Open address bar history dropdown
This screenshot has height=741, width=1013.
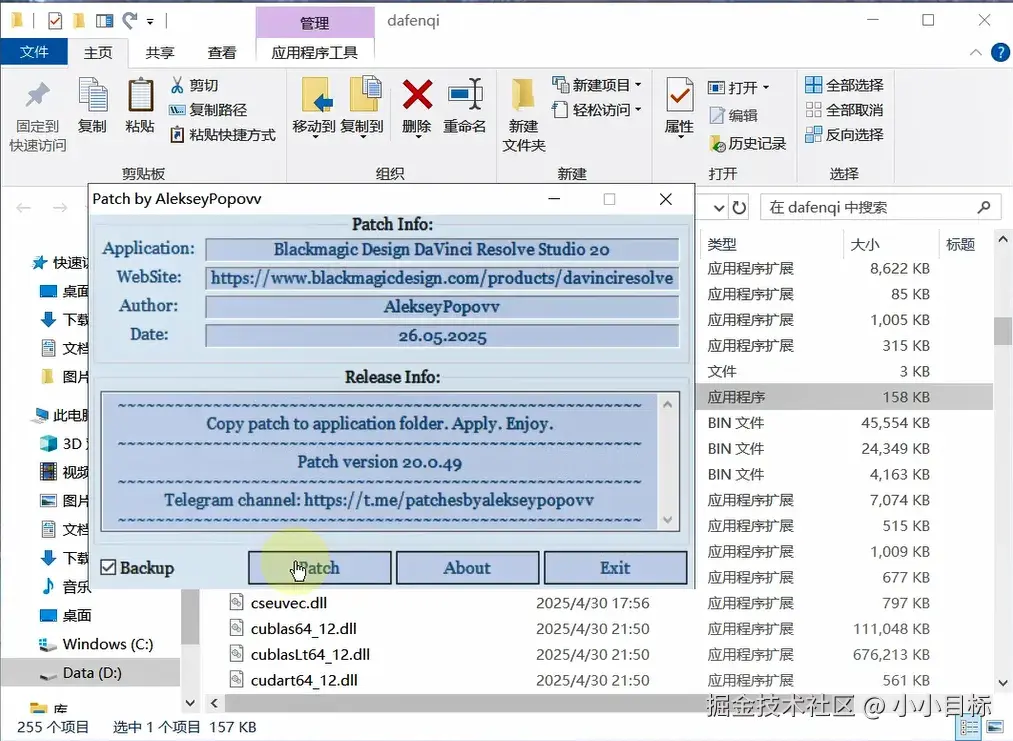point(719,207)
